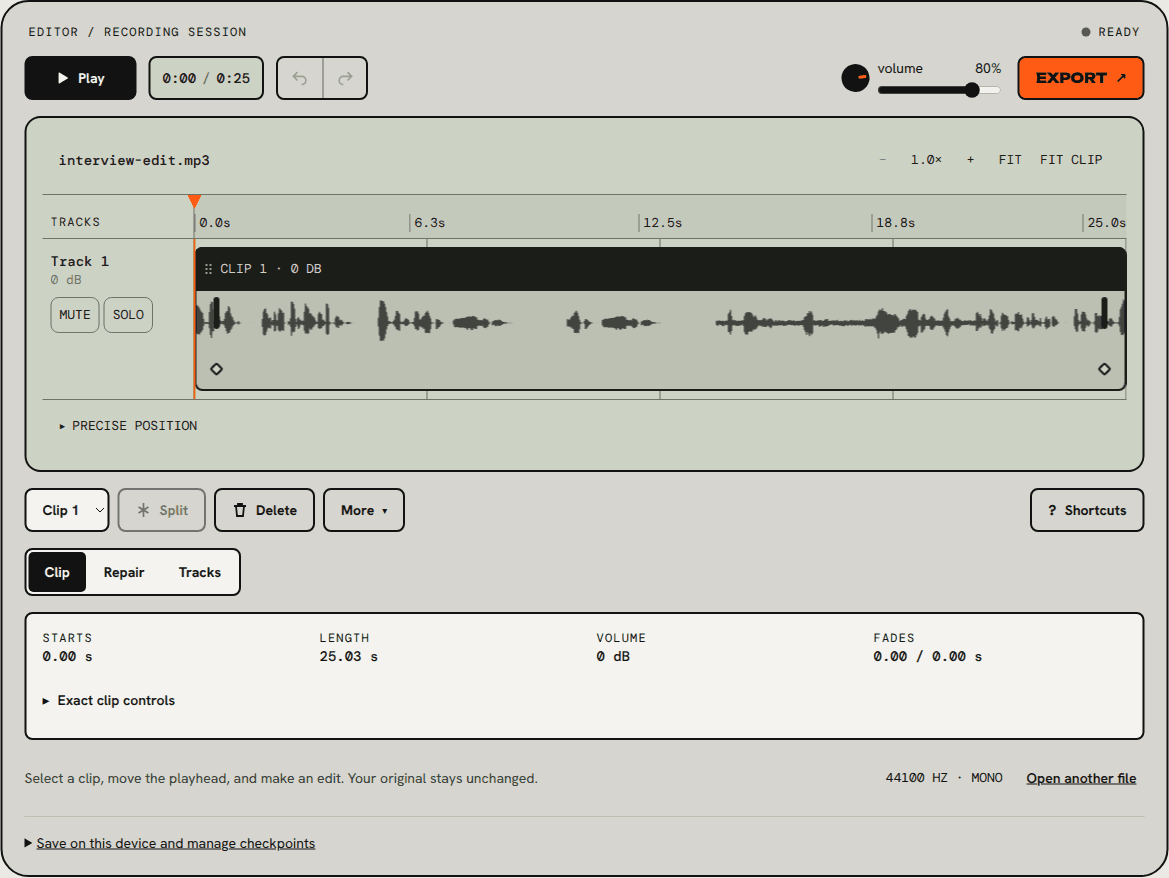This screenshot has width=1169, height=878.
Task: Select left fade diamond on Clip 1
Action: (216, 369)
